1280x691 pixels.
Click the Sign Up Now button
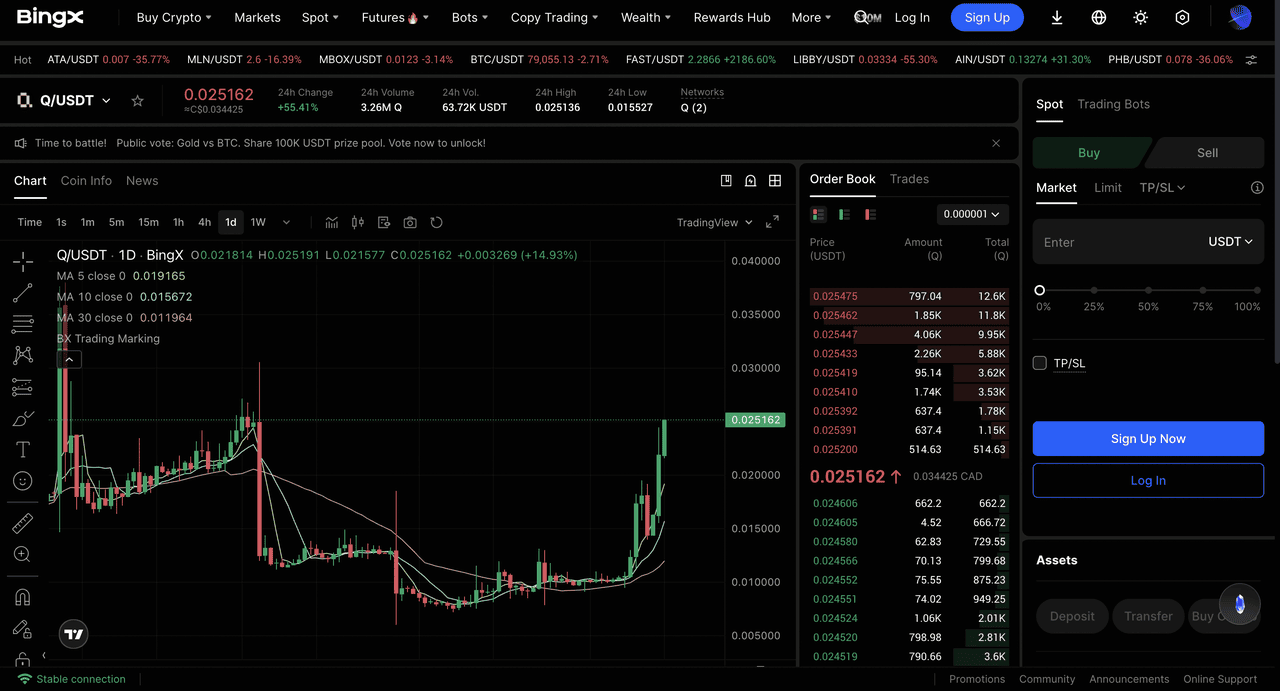pyautogui.click(x=1148, y=439)
